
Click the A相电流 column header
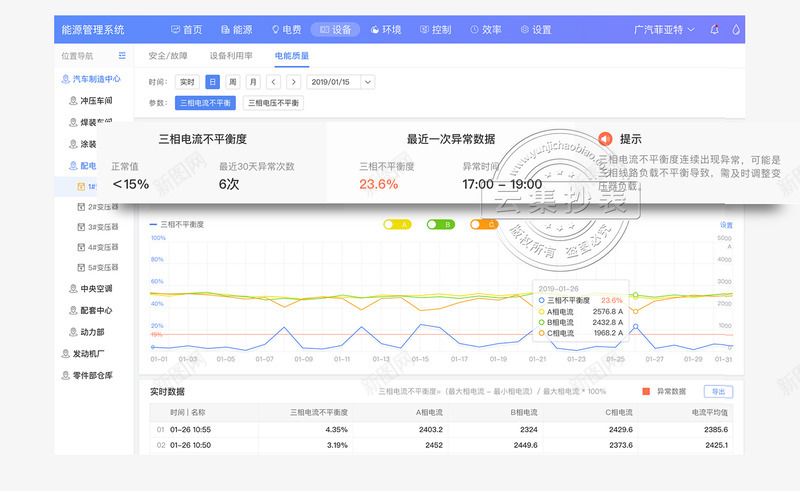pos(429,412)
